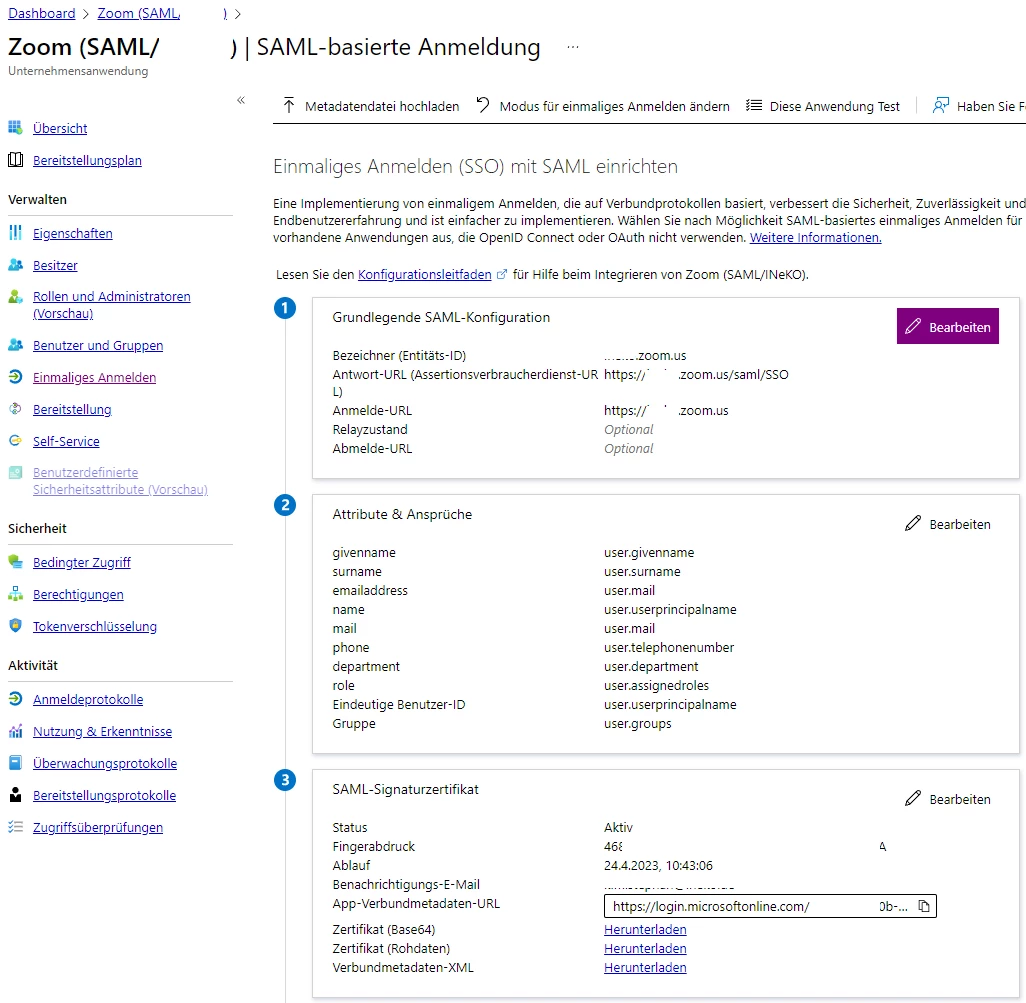1026x1003 pixels.
Task: Open Eigenschaften in the sidebar
Action: [x=73, y=234]
